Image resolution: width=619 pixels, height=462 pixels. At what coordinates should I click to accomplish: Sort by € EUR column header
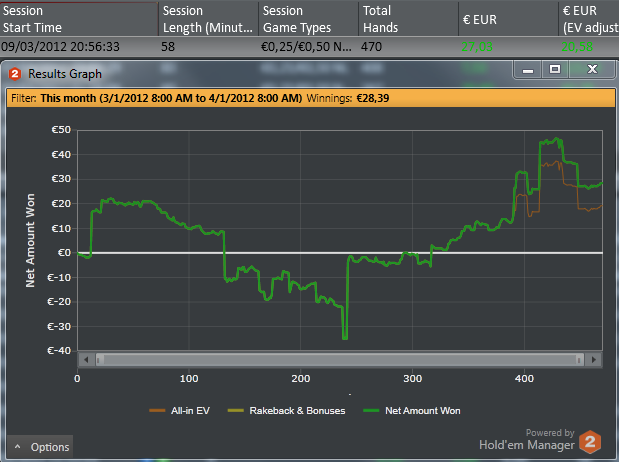[x=508, y=19]
